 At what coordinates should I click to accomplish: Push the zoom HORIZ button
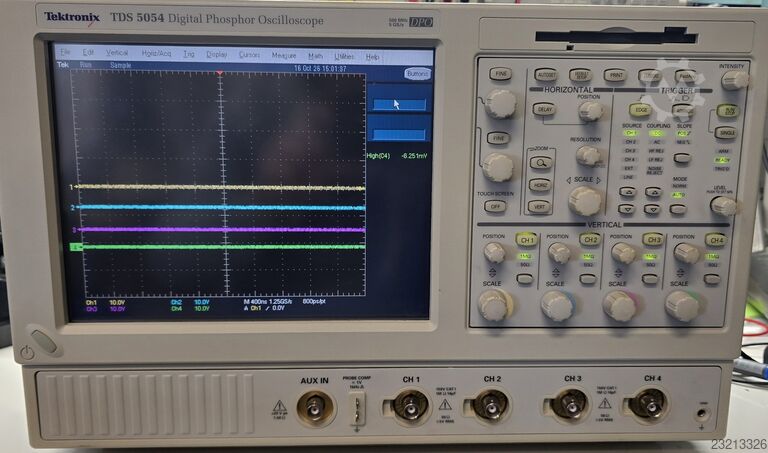coord(540,185)
